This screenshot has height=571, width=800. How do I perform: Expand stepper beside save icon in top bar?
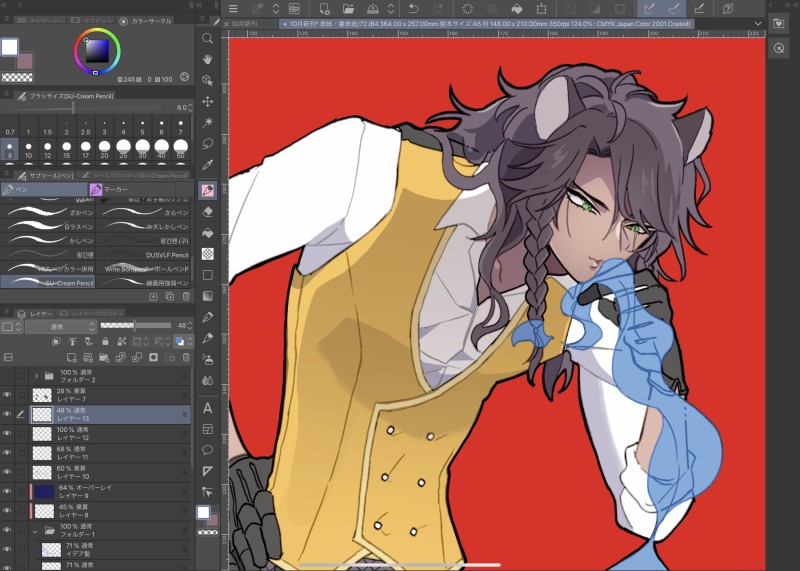coord(391,8)
